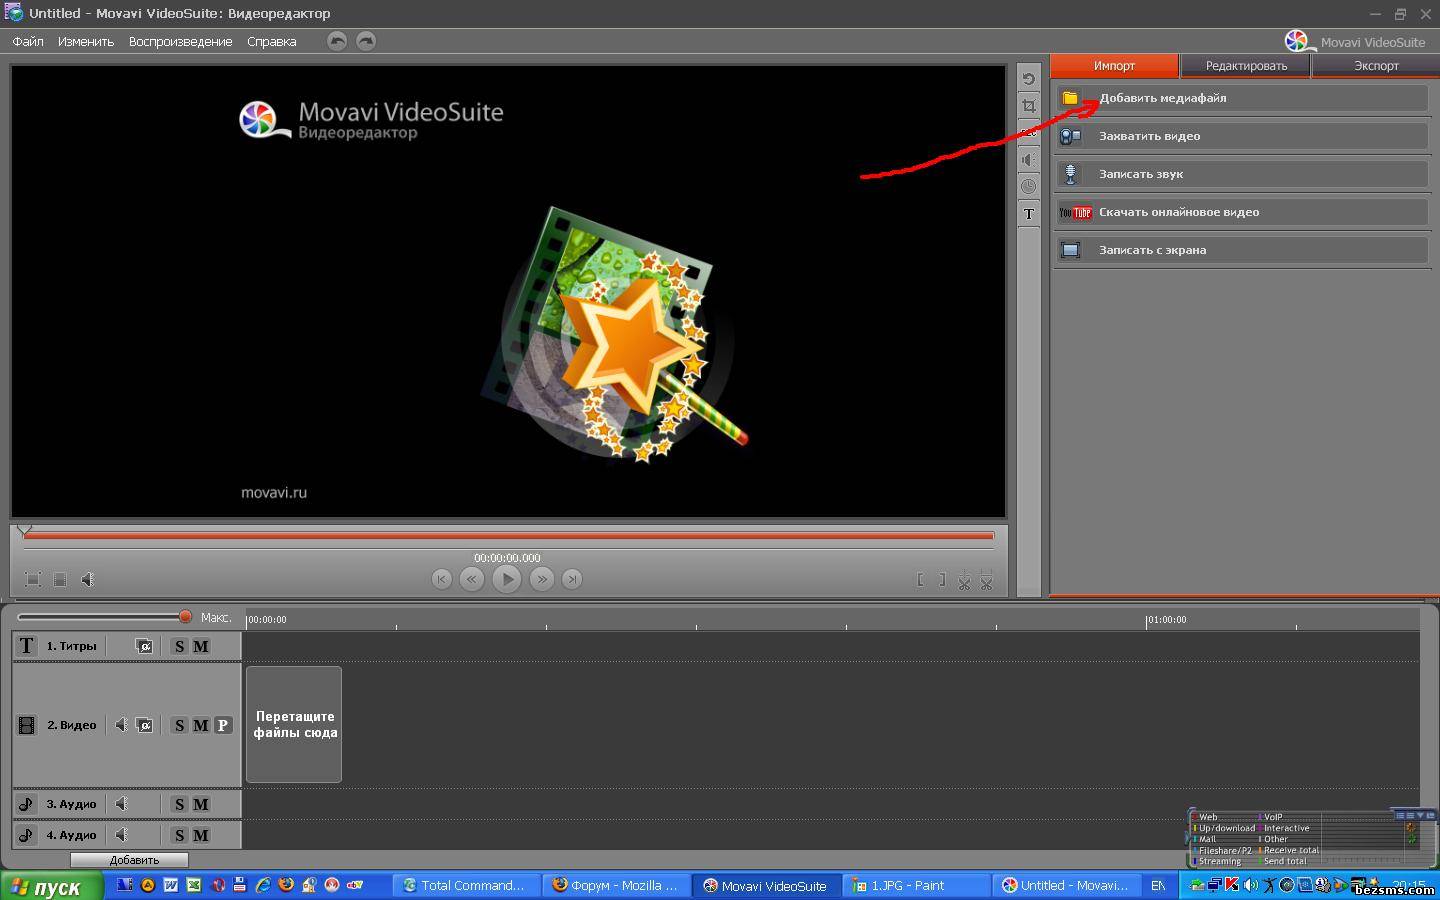1440x900 pixels.
Task: Toggle full screen preview icon
Action: pyautogui.click(x=33, y=579)
